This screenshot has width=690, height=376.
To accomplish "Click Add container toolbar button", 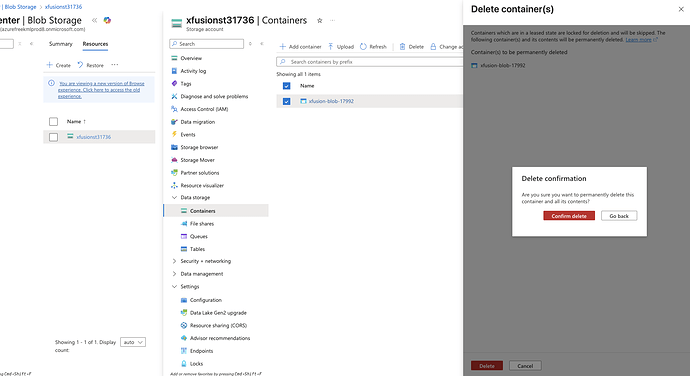I will pyautogui.click(x=301, y=47).
